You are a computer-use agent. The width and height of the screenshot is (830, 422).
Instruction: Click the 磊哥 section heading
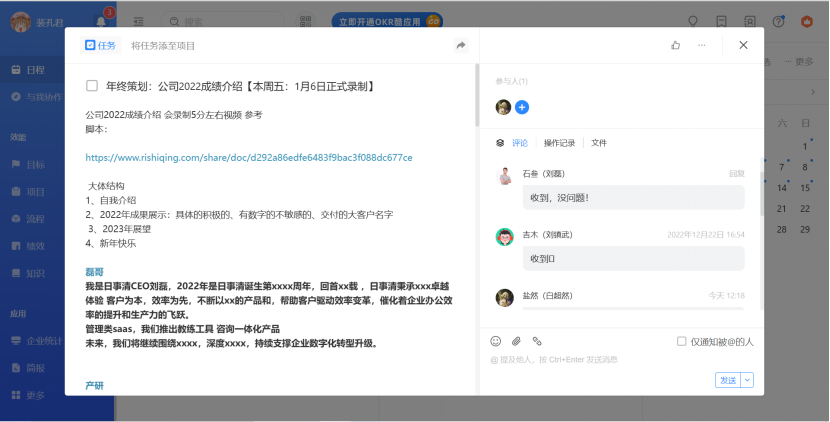click(94, 272)
